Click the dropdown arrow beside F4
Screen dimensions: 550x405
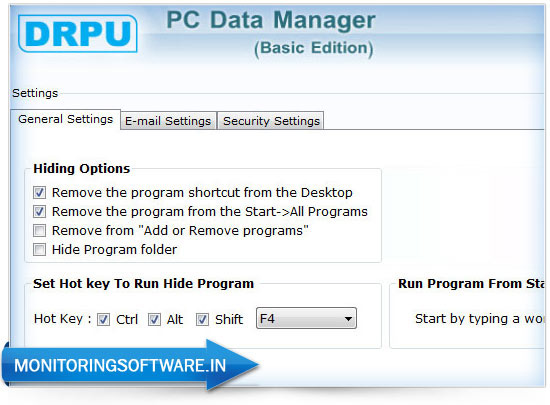[x=348, y=319]
